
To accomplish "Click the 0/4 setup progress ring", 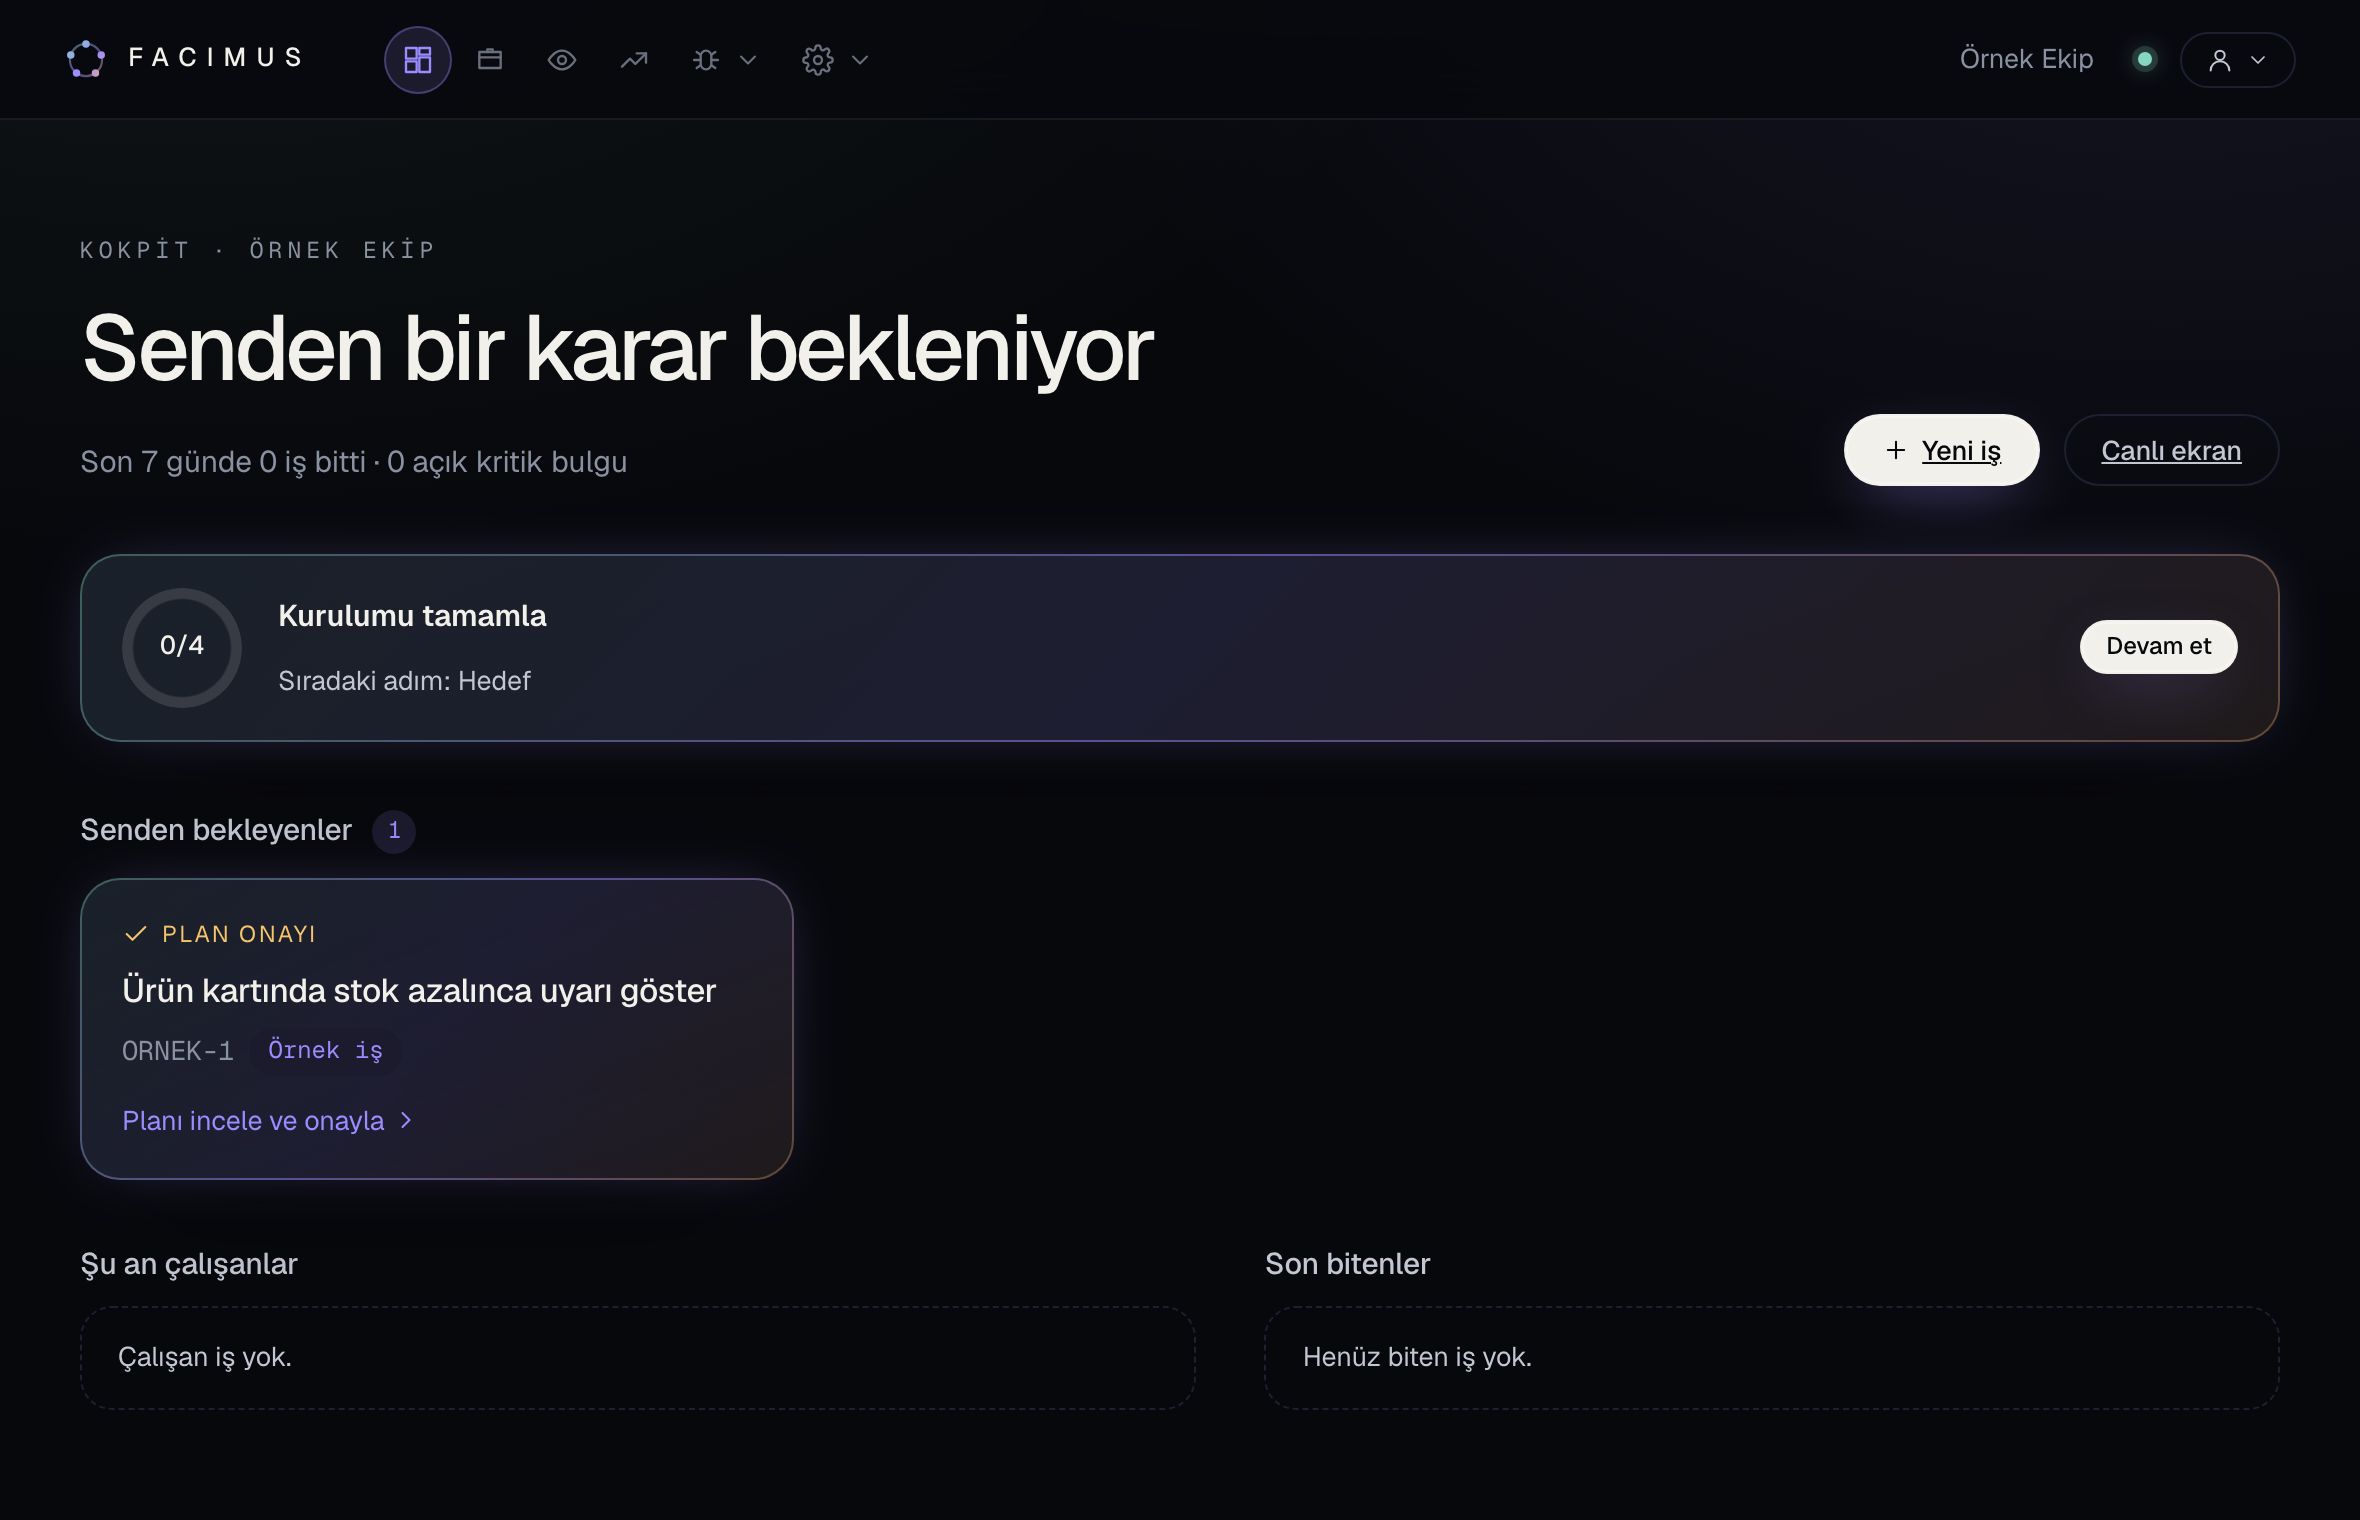I will (x=182, y=647).
